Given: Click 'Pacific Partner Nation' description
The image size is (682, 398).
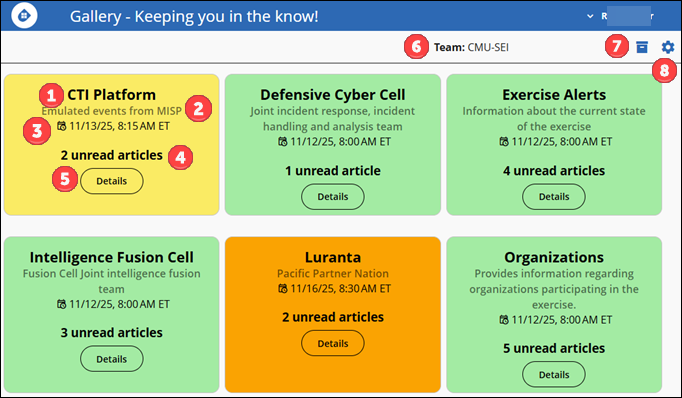Looking at the screenshot, I should click(333, 274).
